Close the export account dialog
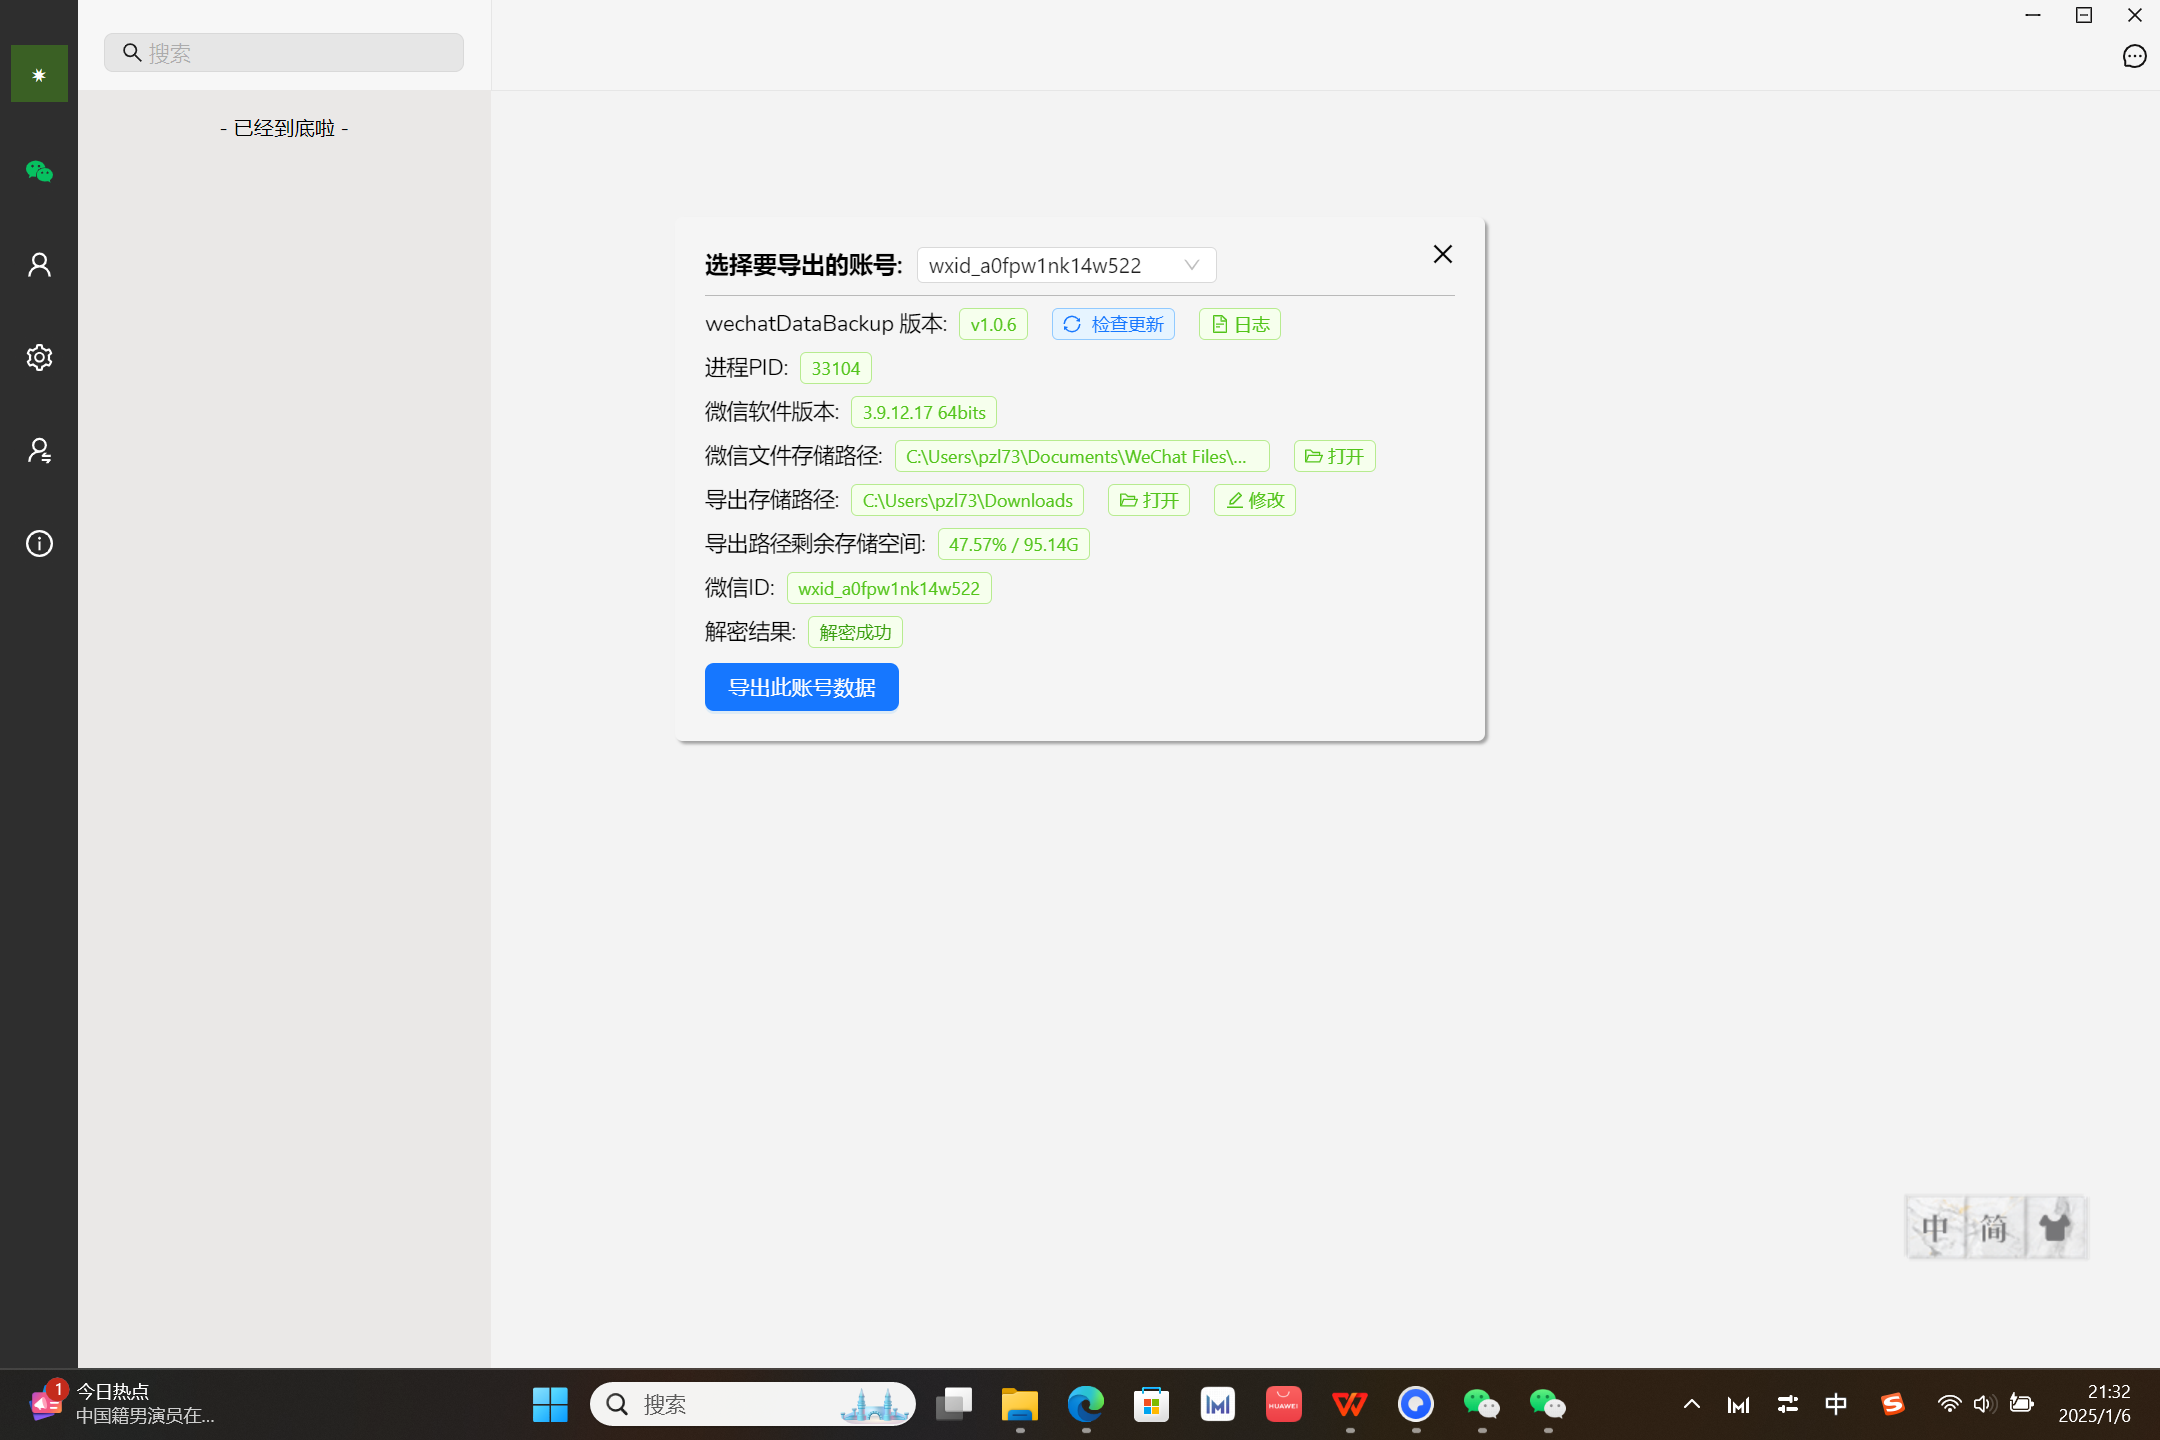The image size is (2160, 1440). click(x=1442, y=254)
